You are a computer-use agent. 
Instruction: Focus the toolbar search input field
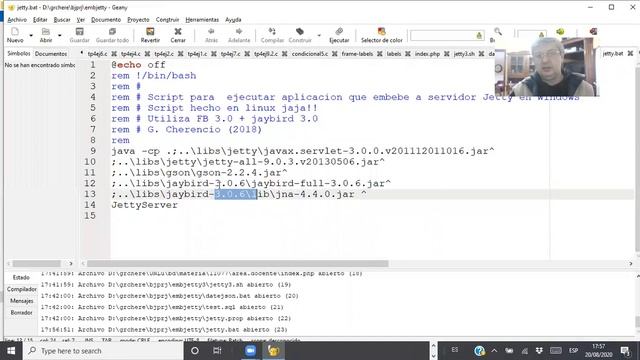click(x=447, y=36)
